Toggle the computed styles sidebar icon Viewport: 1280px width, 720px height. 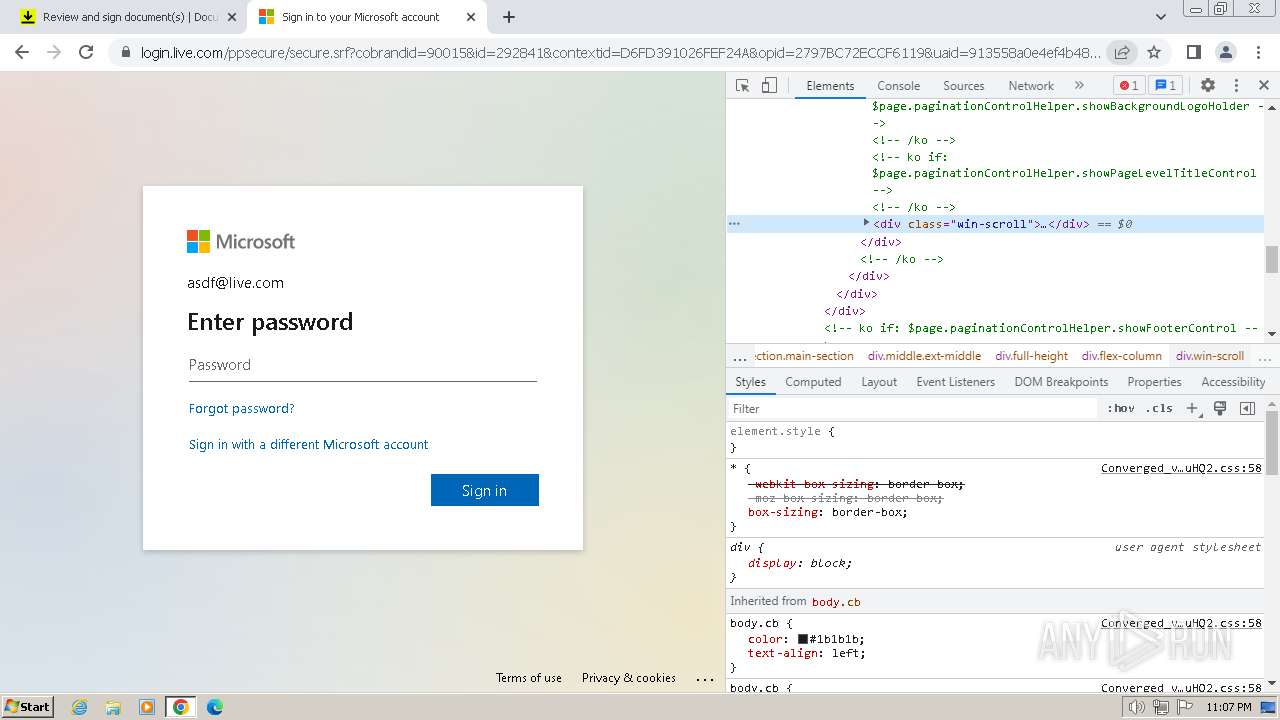[x=1247, y=408]
